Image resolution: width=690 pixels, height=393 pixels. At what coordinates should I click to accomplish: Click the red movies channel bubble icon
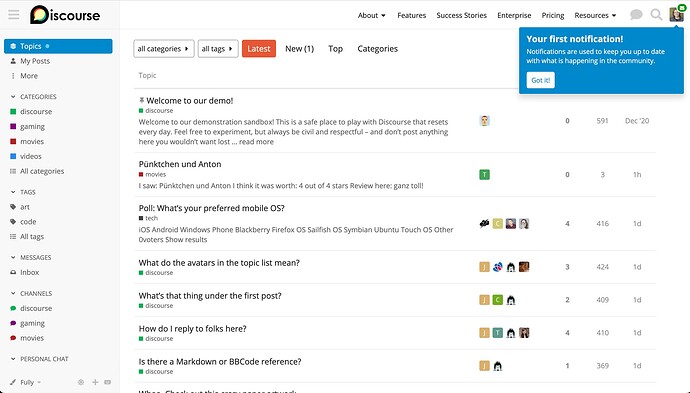point(13,338)
